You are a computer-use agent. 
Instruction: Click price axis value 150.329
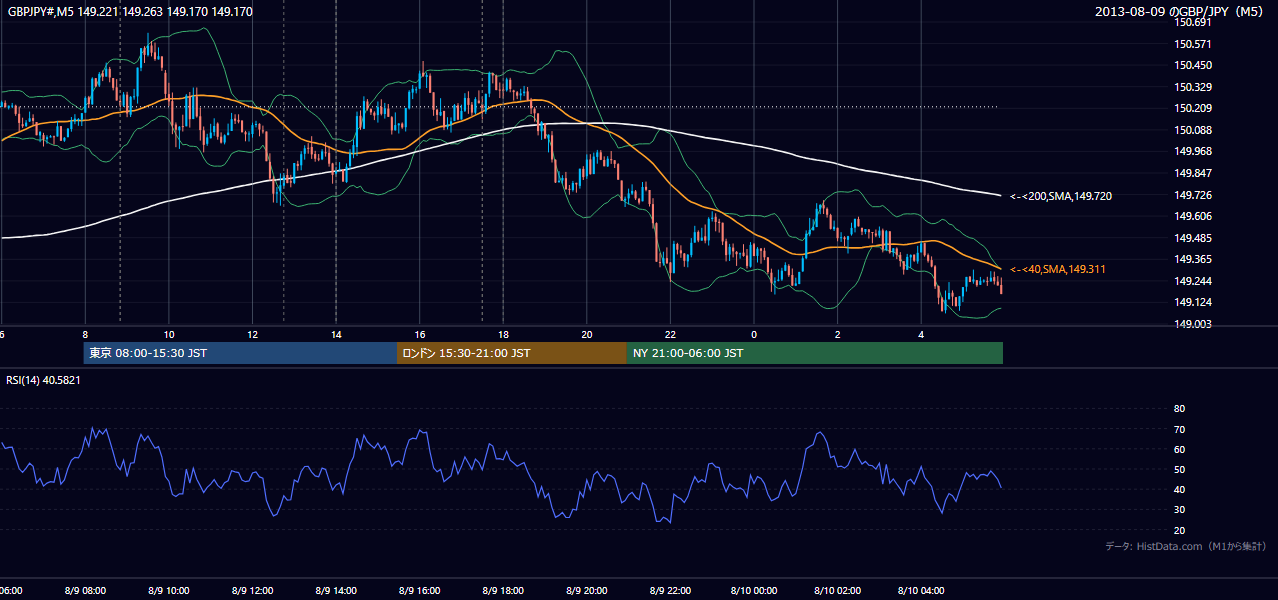pos(1192,87)
